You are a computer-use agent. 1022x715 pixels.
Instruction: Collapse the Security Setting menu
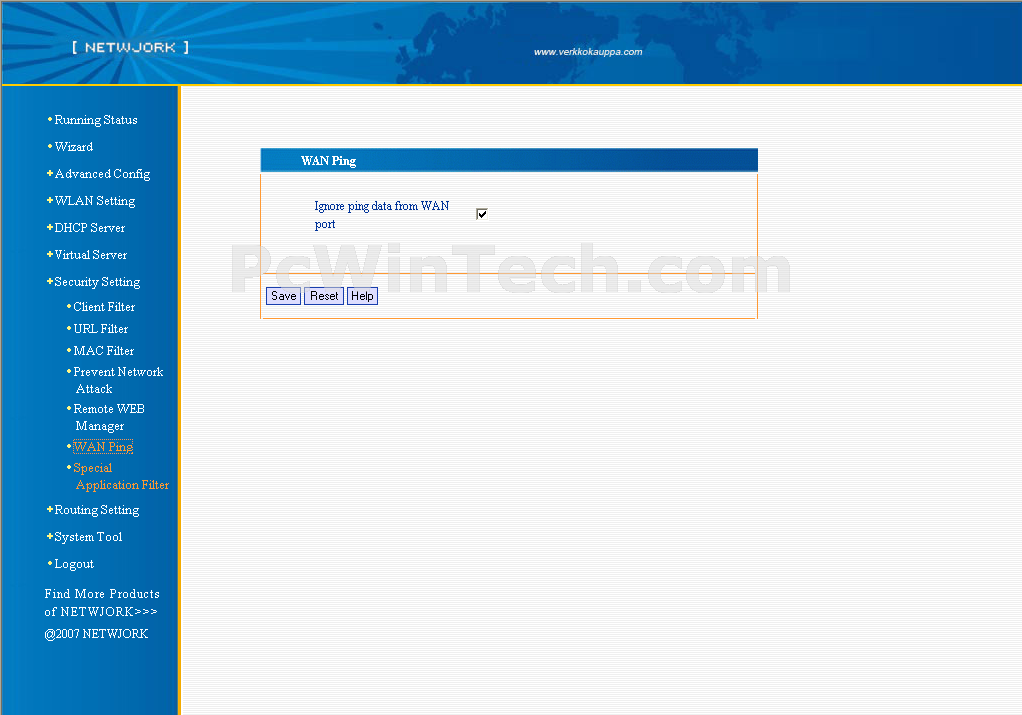(x=97, y=282)
